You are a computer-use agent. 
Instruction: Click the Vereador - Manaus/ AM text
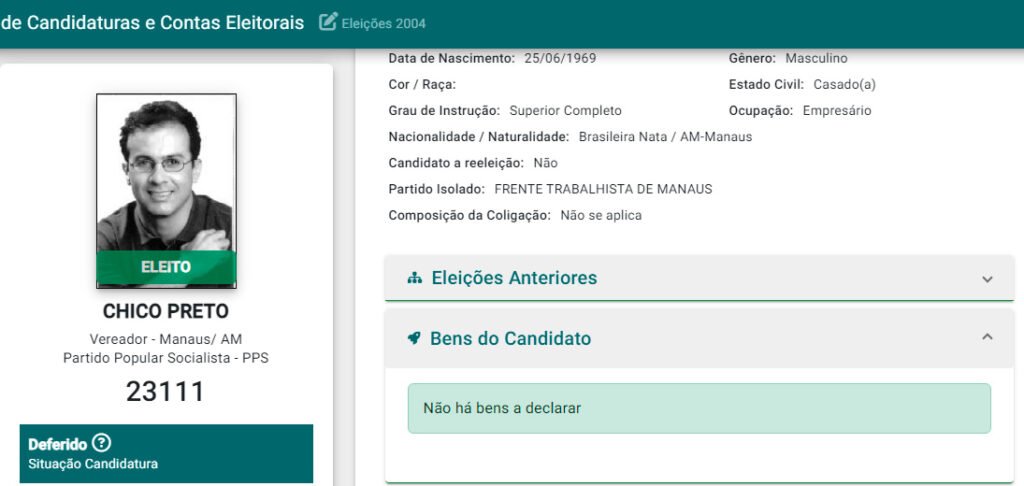166,339
